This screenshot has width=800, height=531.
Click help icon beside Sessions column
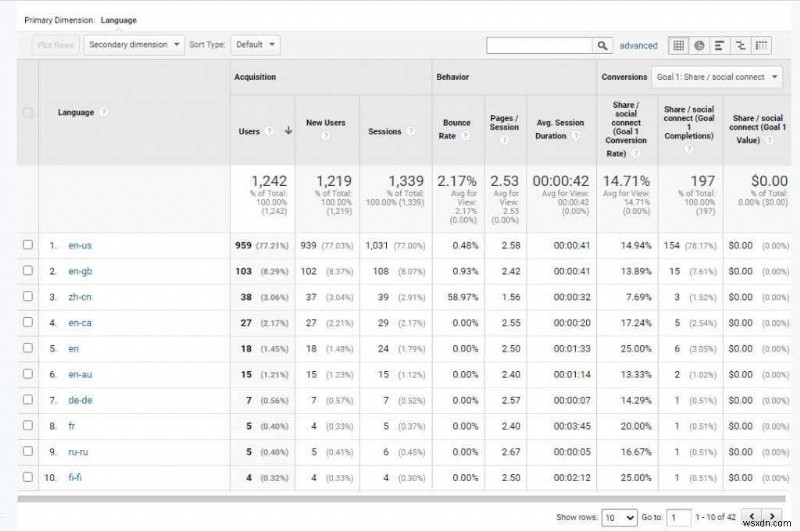coord(411,131)
